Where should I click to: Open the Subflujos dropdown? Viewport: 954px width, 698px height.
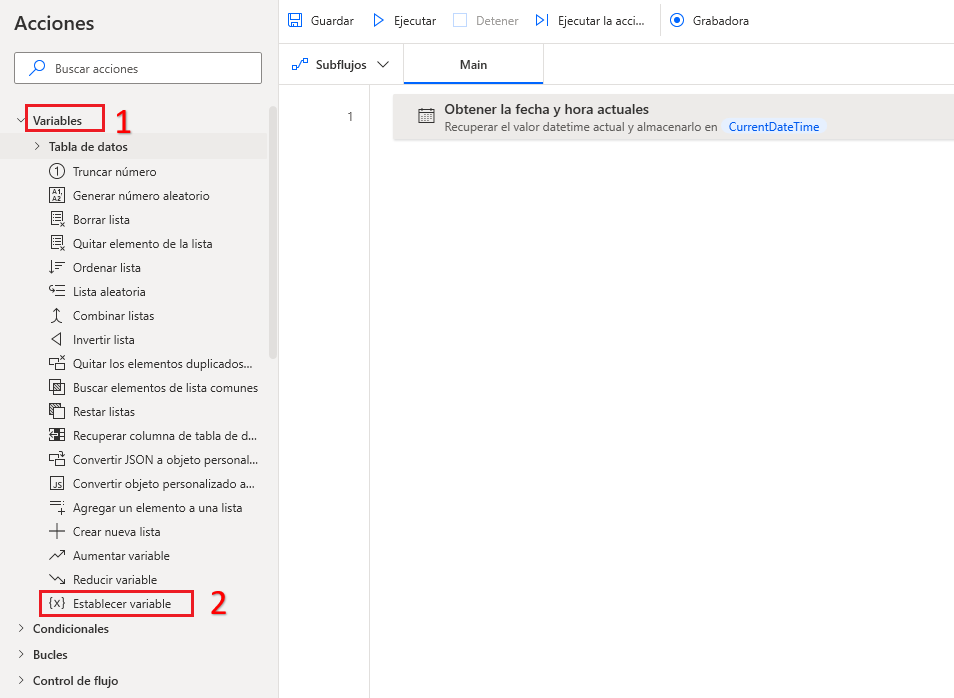[x=340, y=63]
